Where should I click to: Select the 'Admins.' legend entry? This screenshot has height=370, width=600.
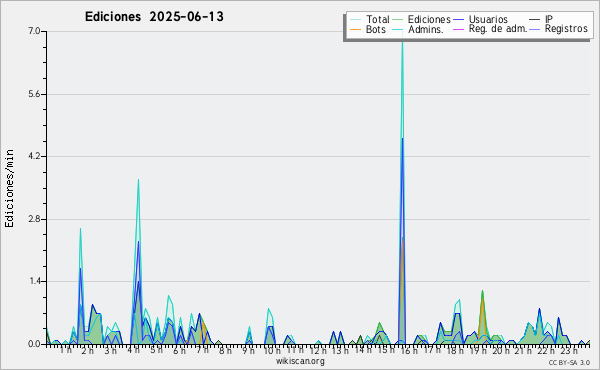[426, 29]
